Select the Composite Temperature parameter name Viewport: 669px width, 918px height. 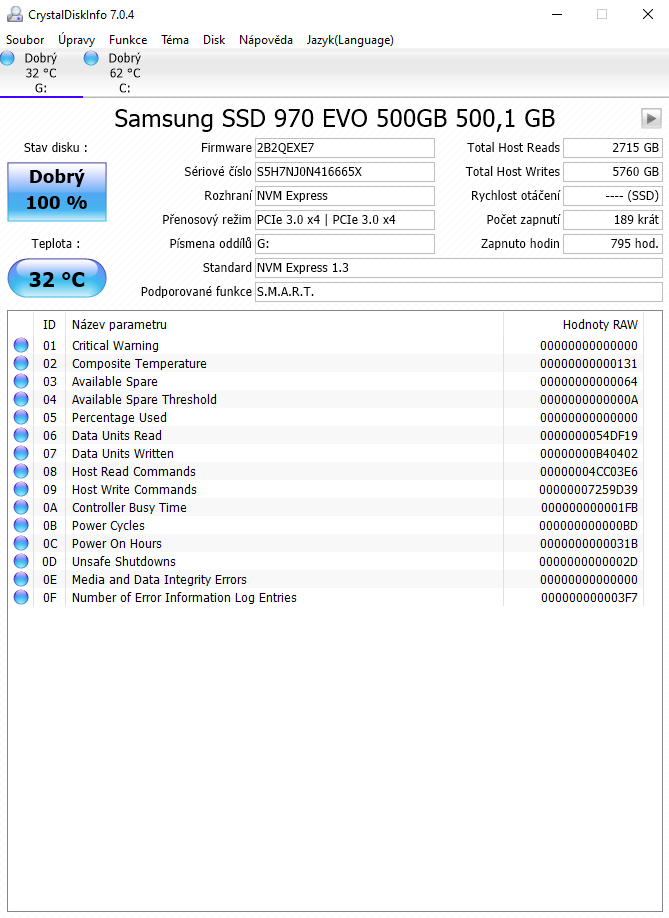[139, 364]
